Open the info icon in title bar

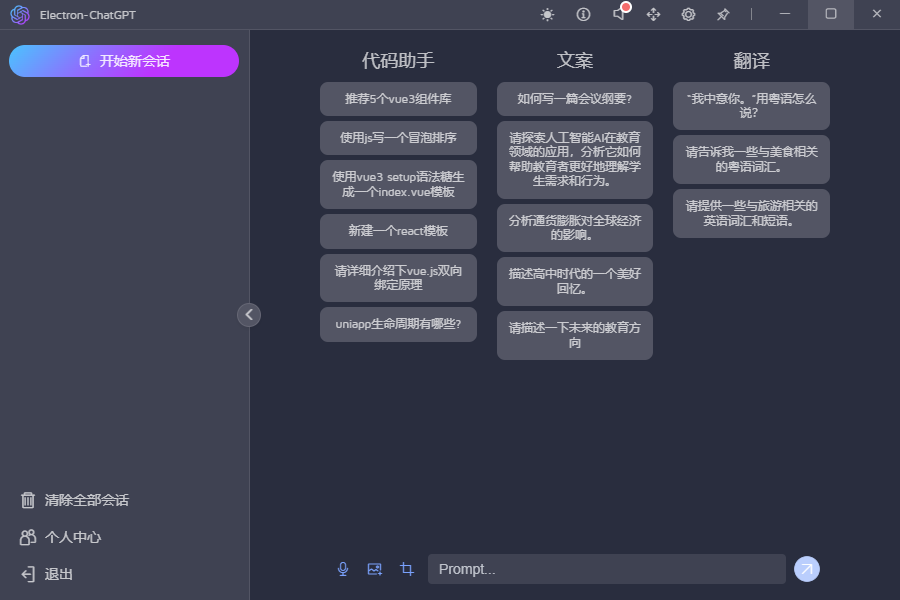584,14
